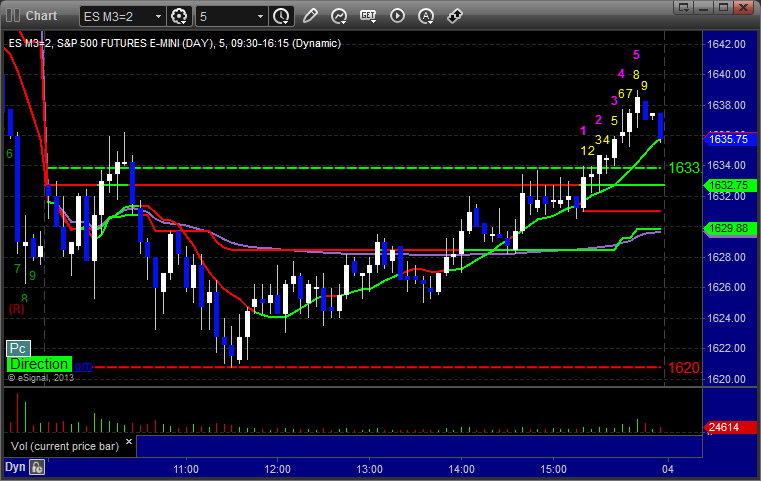Click the chart window grip icon beside Chart

(13, 16)
